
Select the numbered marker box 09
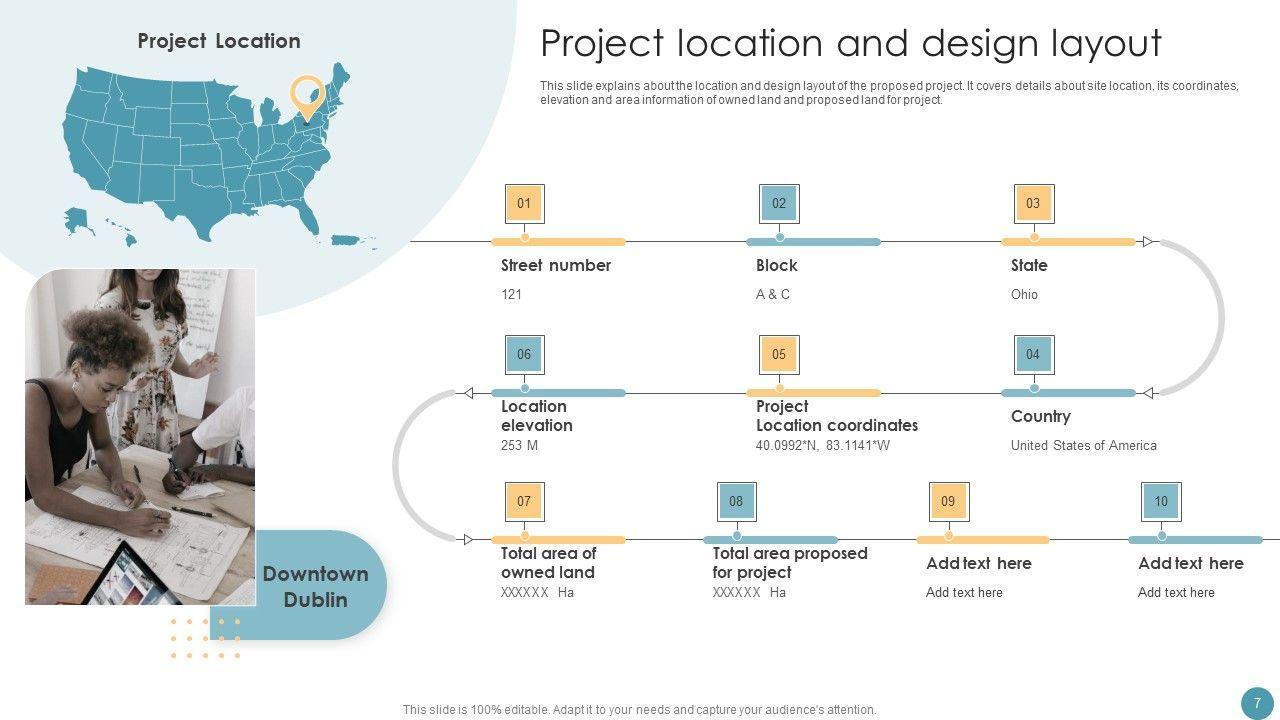pyautogui.click(x=948, y=501)
